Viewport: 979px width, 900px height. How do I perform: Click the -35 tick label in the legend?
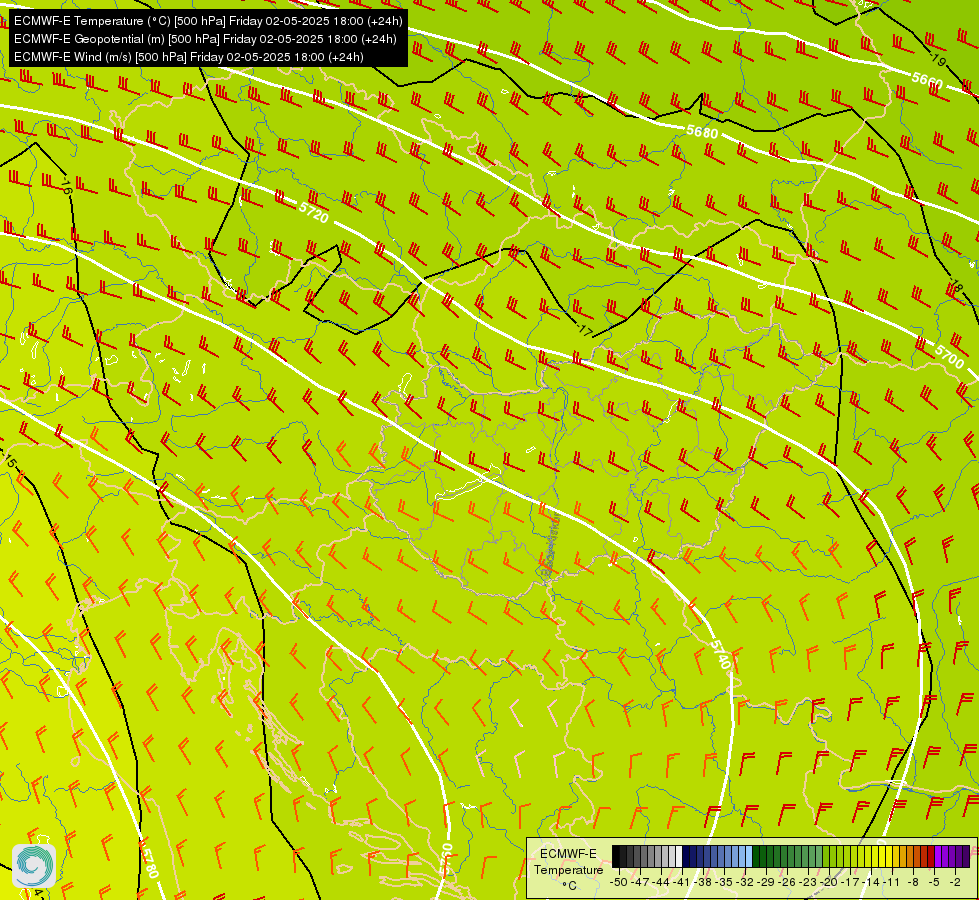point(724,882)
